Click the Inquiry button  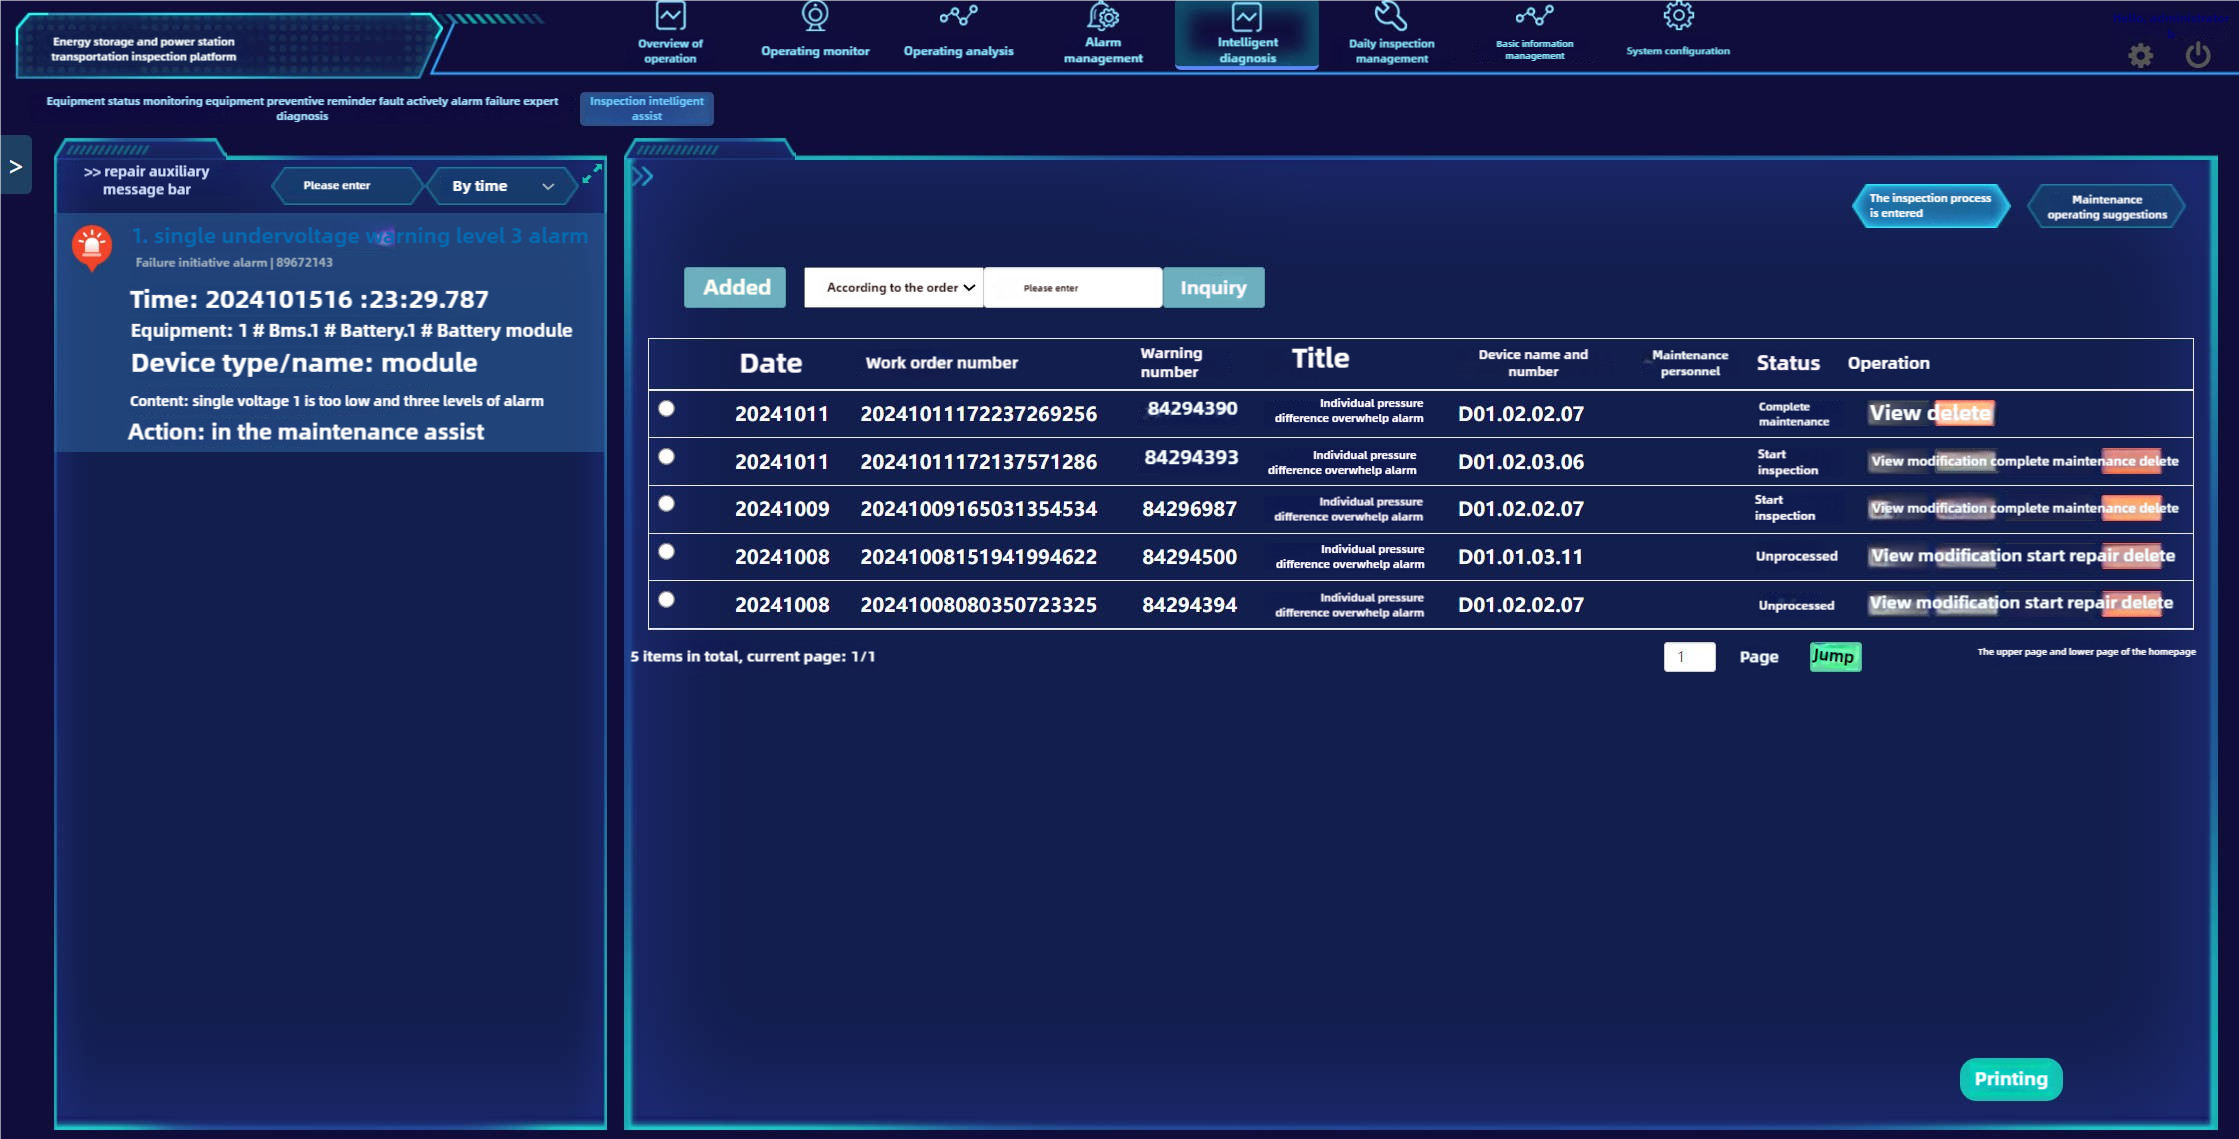pos(1213,288)
